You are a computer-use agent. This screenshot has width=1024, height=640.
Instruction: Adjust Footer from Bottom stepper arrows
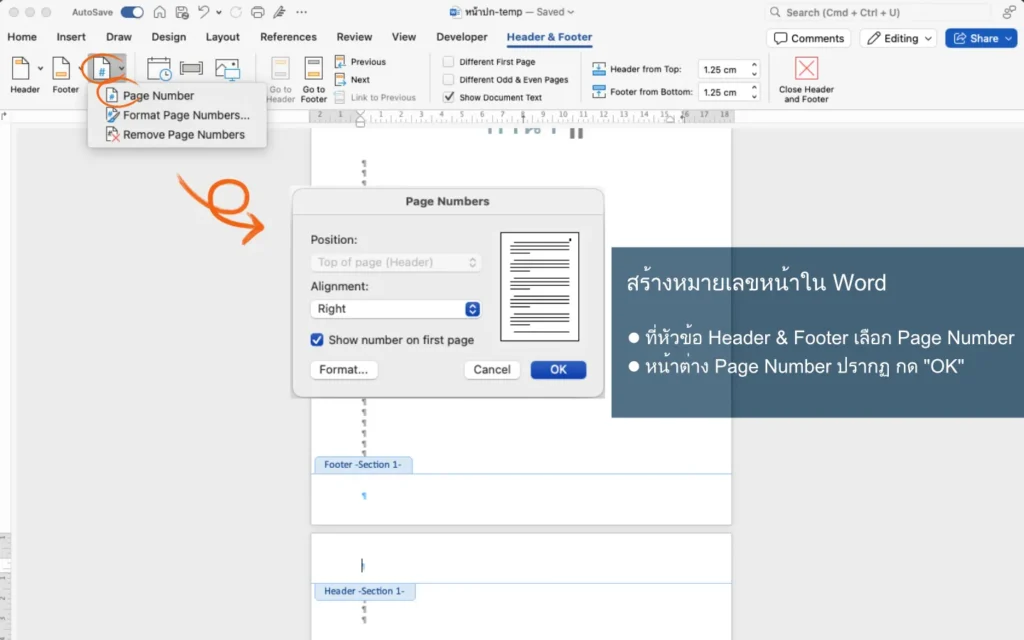click(x=754, y=91)
